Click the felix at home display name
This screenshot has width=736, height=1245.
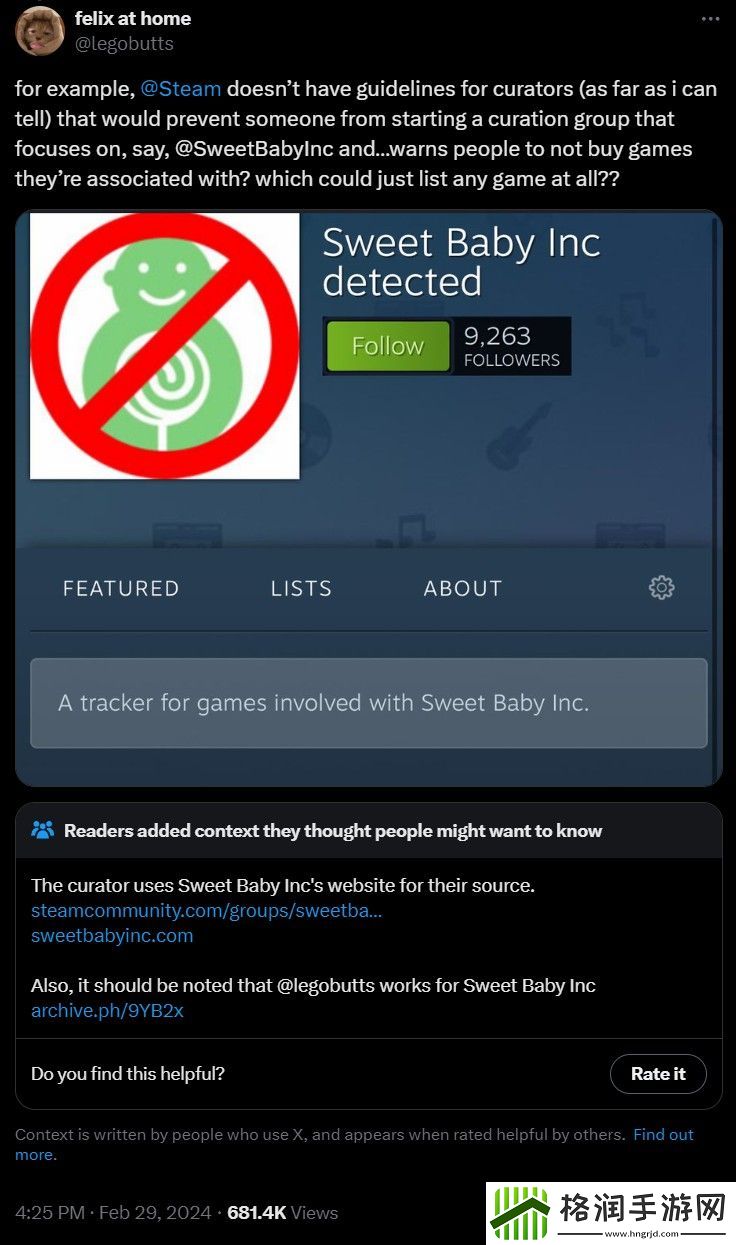coord(133,19)
